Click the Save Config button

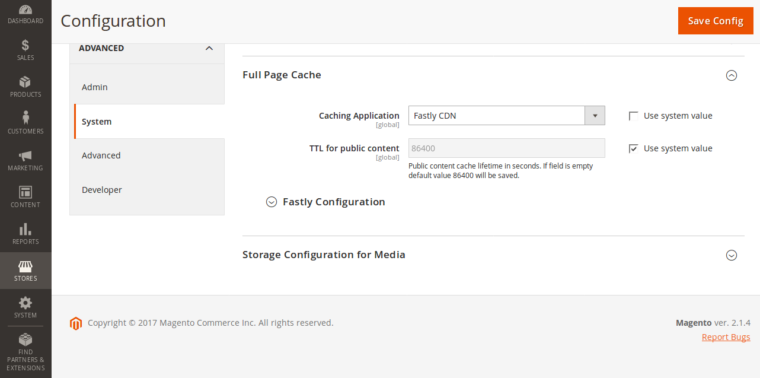[x=715, y=21]
